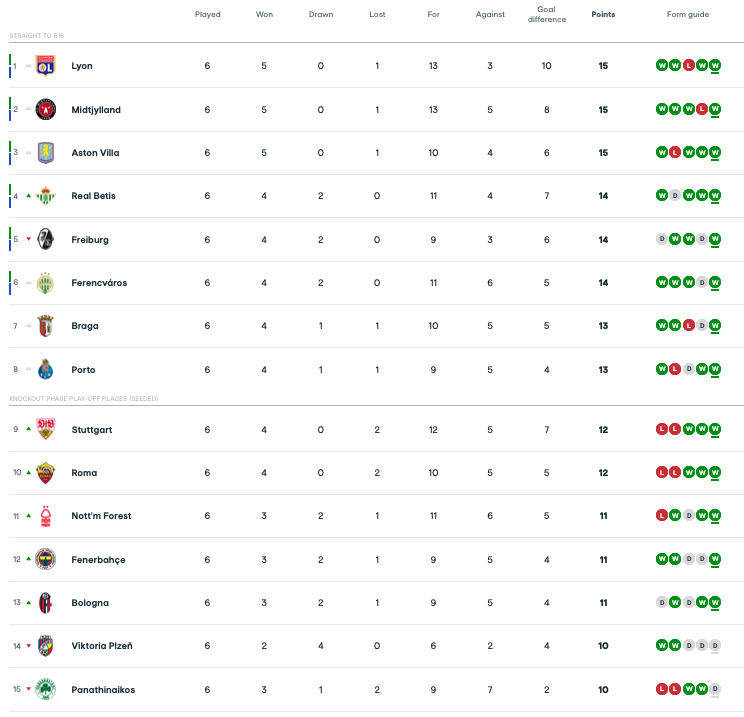This screenshot has height=717, width=744.
Task: Click the Form guide column header
Action: 688,14
